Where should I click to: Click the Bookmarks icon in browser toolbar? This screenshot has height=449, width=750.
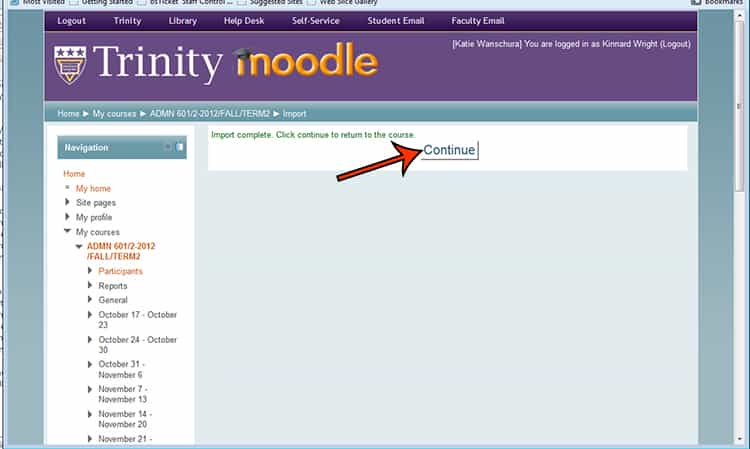[x=695, y=3]
